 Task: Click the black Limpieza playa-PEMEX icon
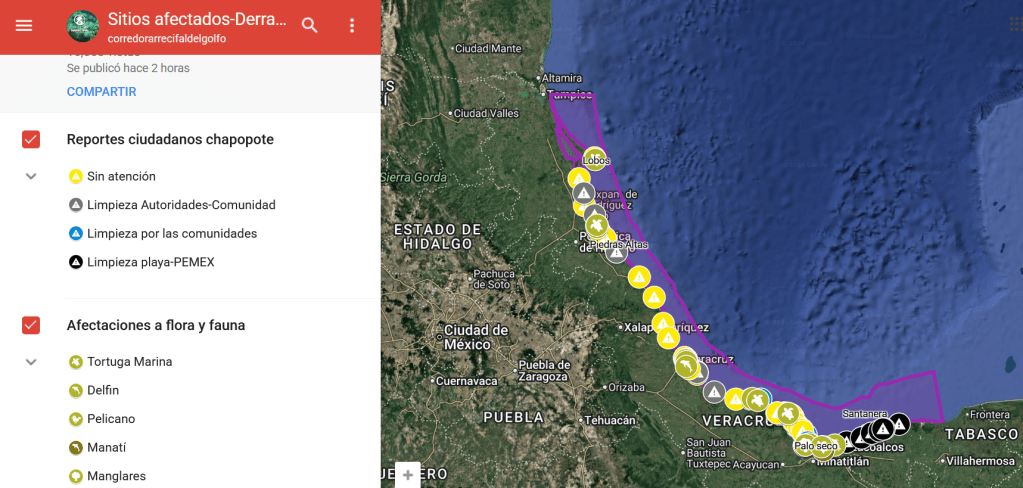pos(75,262)
